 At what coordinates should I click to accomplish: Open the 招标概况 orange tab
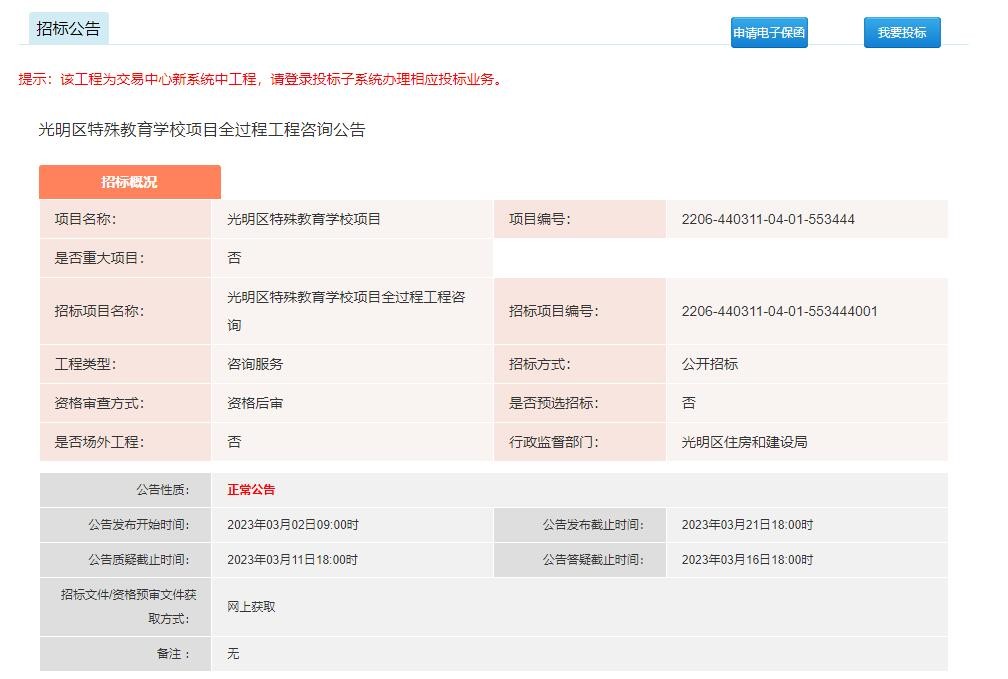pyautogui.click(x=129, y=182)
